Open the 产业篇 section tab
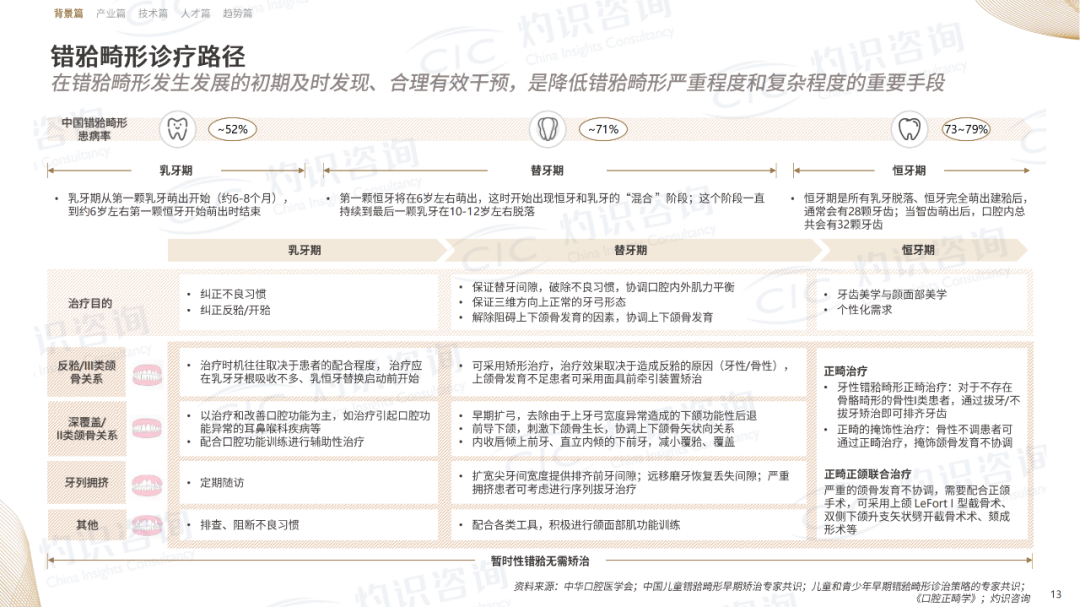The image size is (1080, 607). point(110,13)
